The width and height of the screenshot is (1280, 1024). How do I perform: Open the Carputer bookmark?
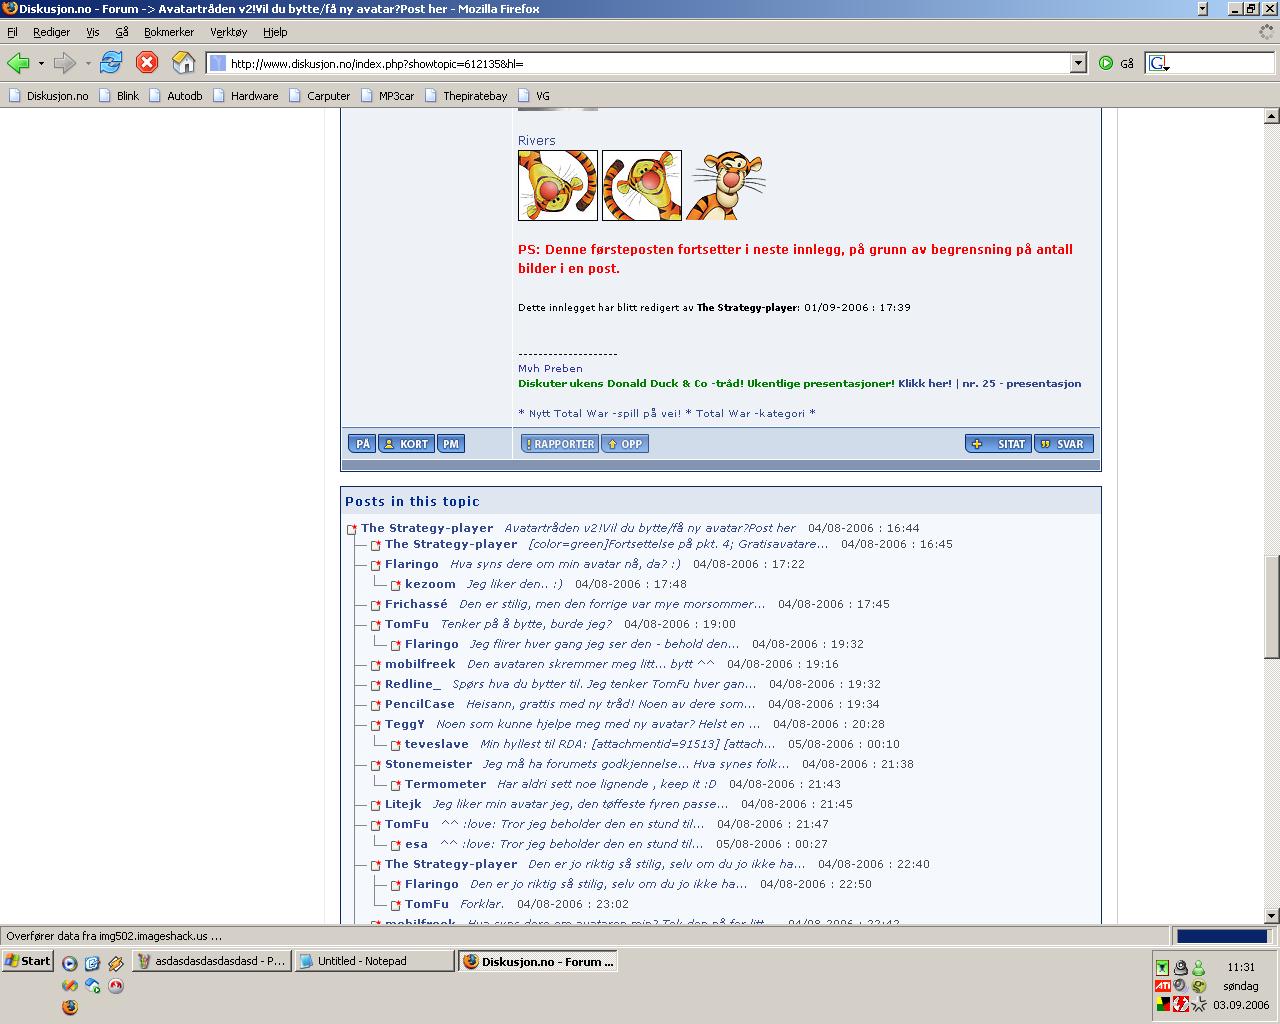tap(319, 96)
